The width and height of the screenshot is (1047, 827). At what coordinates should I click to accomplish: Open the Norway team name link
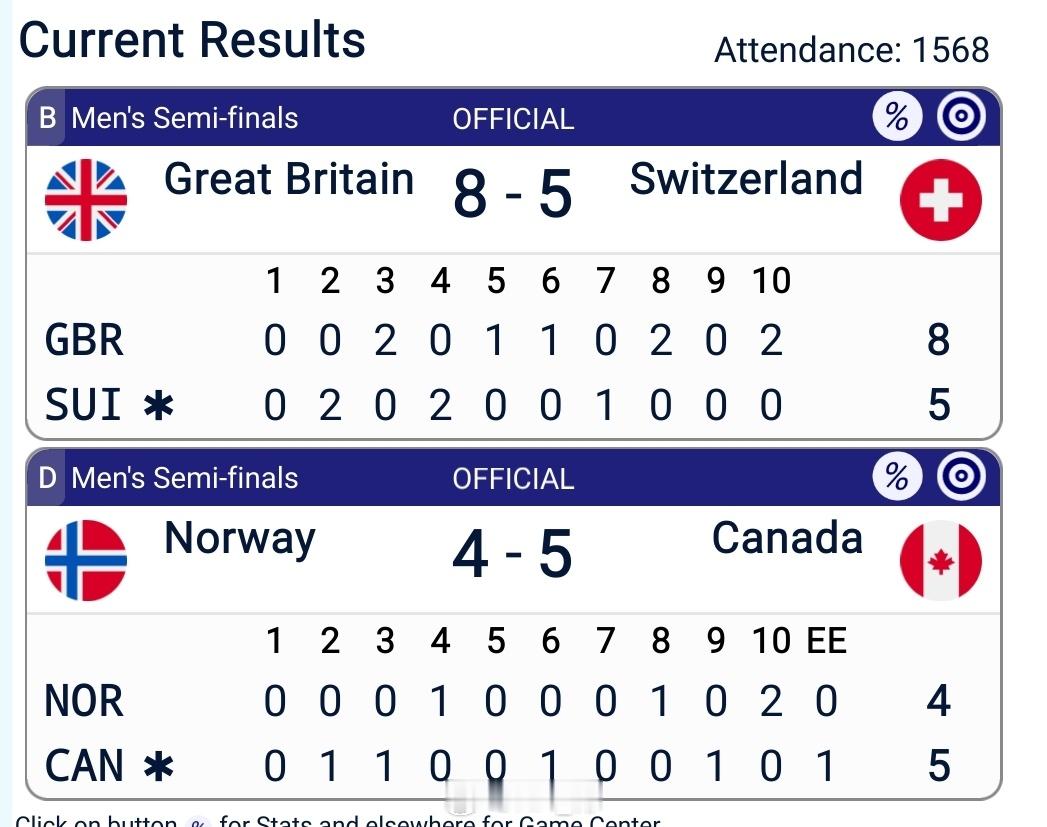pyautogui.click(x=240, y=539)
